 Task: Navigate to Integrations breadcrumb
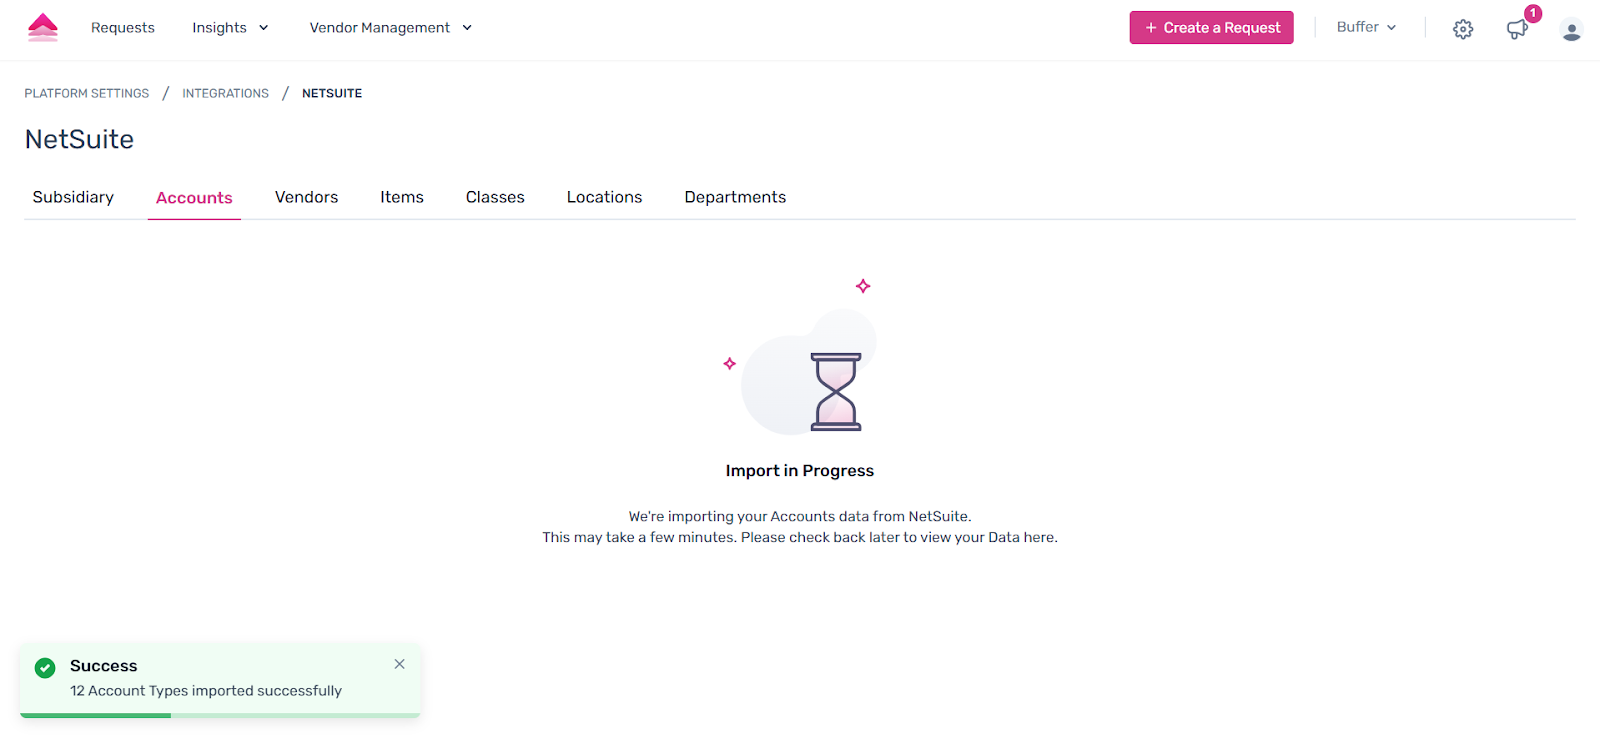(225, 93)
